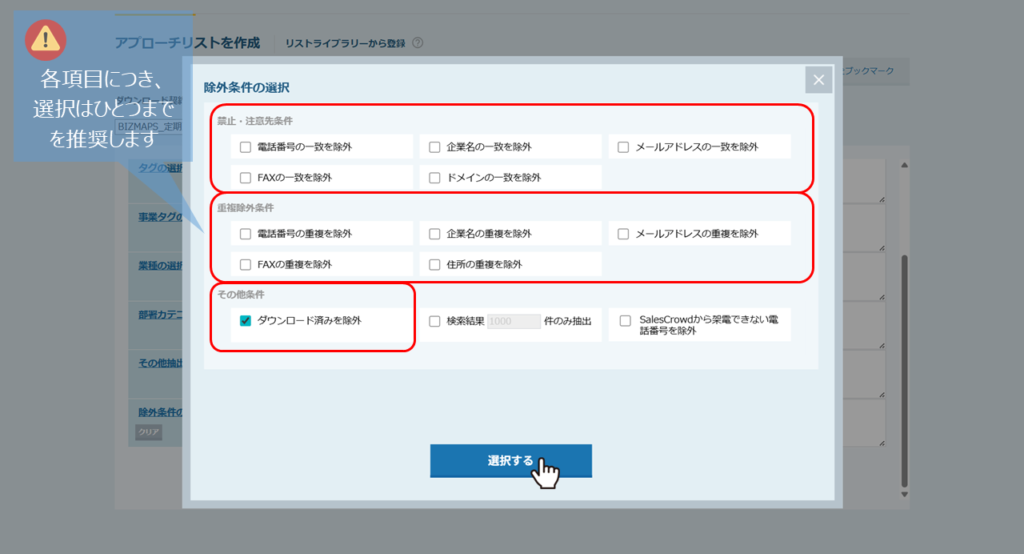Viewport: 1024px width, 554px height.
Task: Tick 住所の重複を除外 checkbox
Action: 435,265
